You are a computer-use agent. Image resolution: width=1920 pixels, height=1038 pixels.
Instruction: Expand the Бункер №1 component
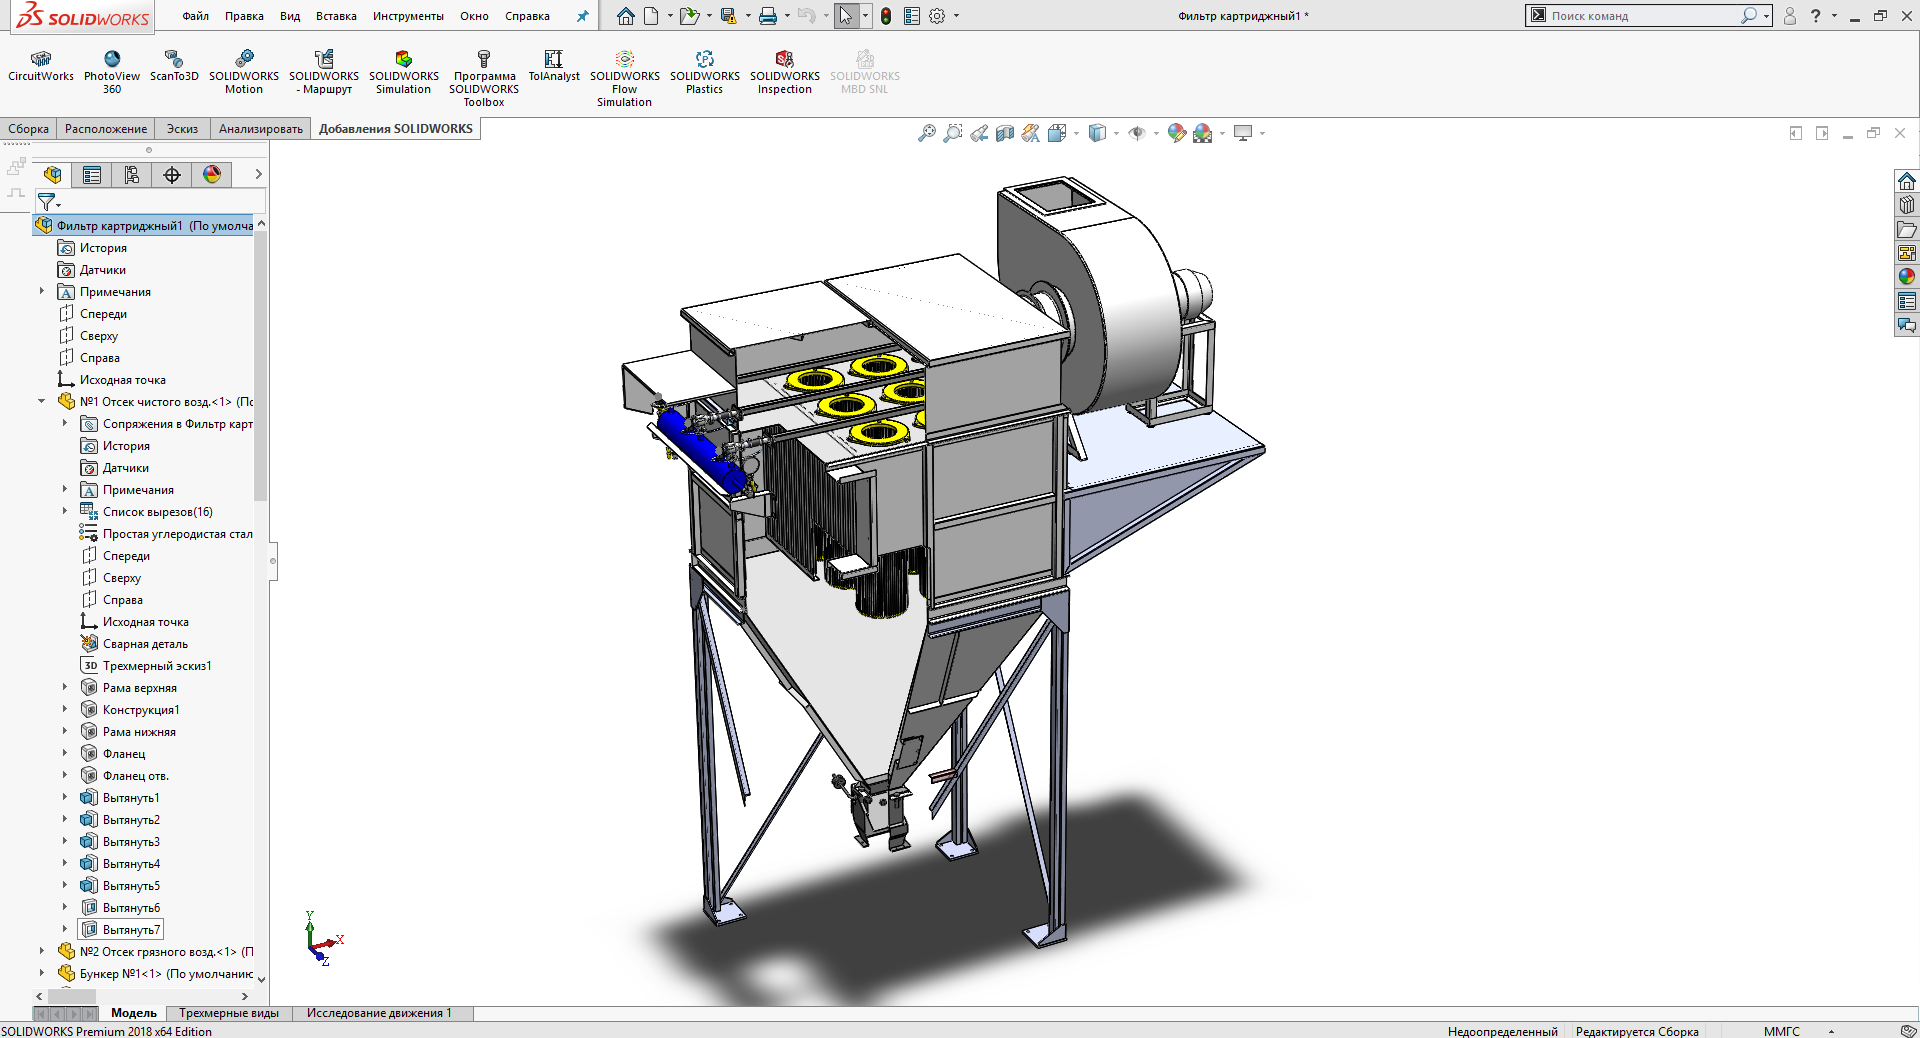(41, 973)
